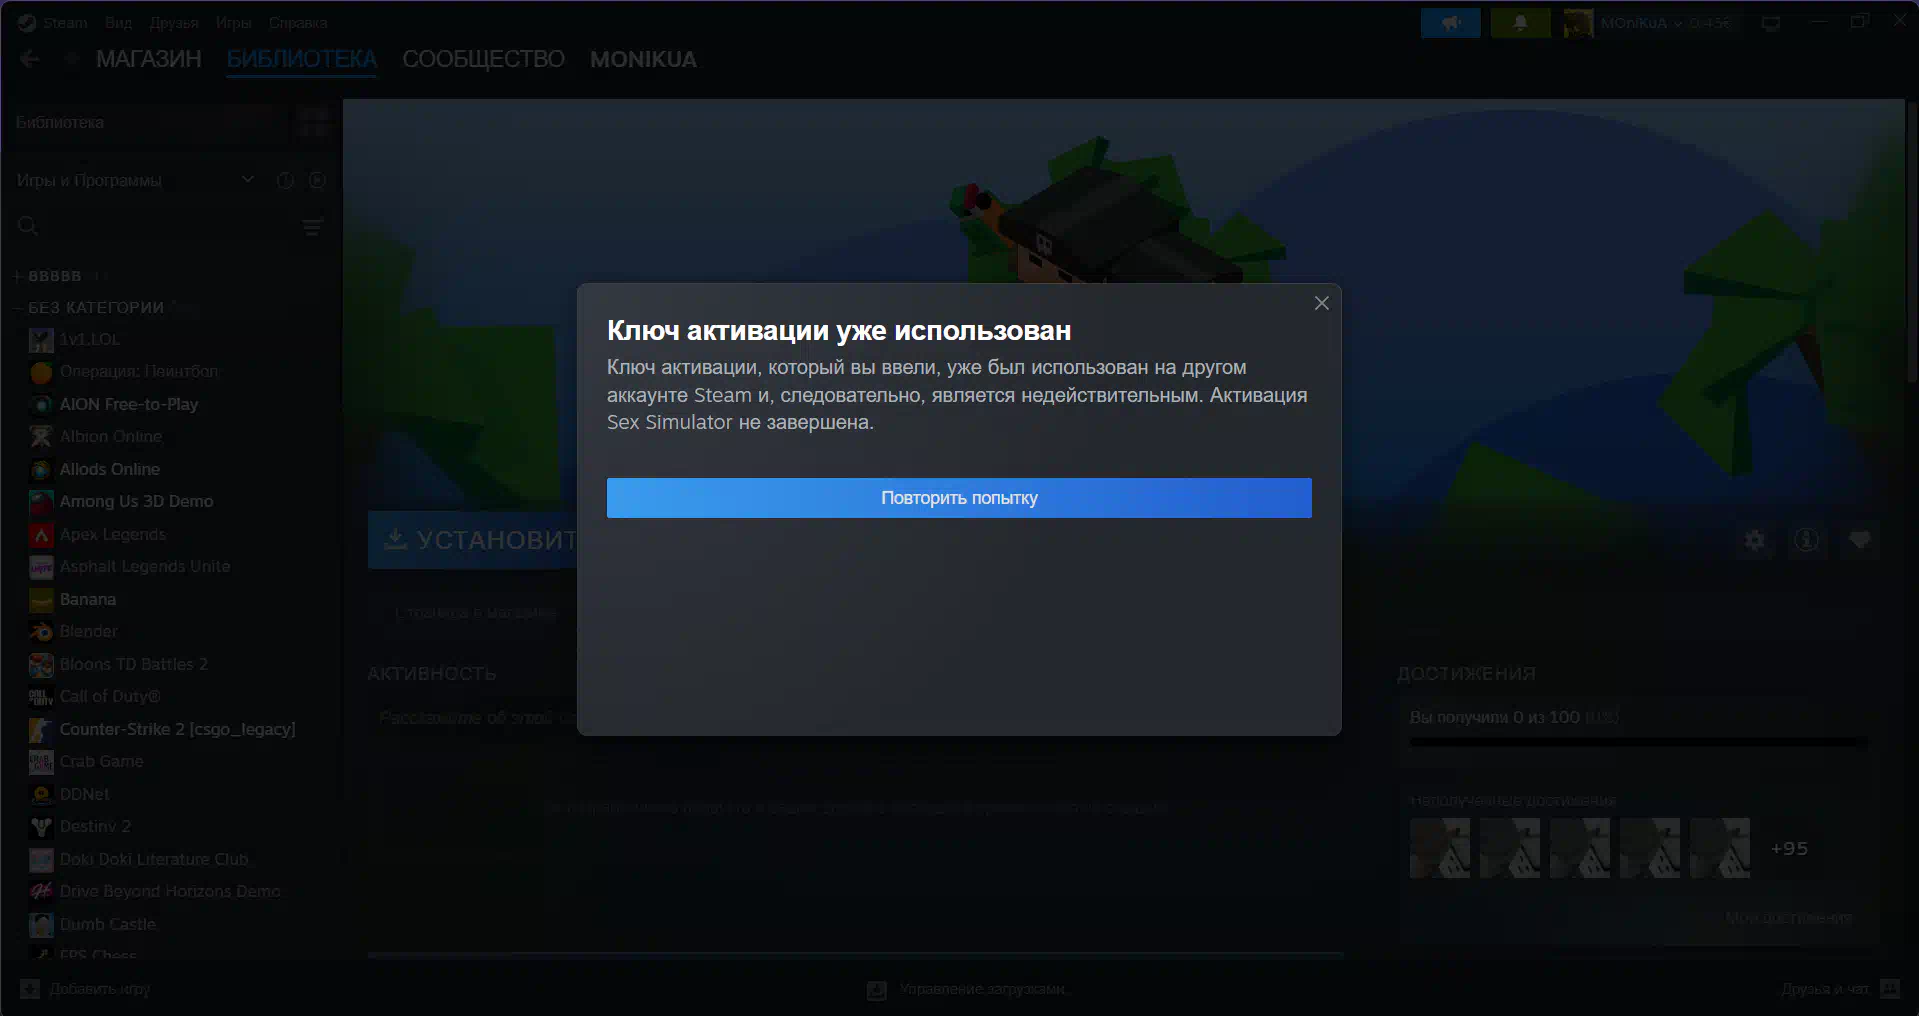Open the advanced filter options icon
The image size is (1919, 1016).
(312, 227)
